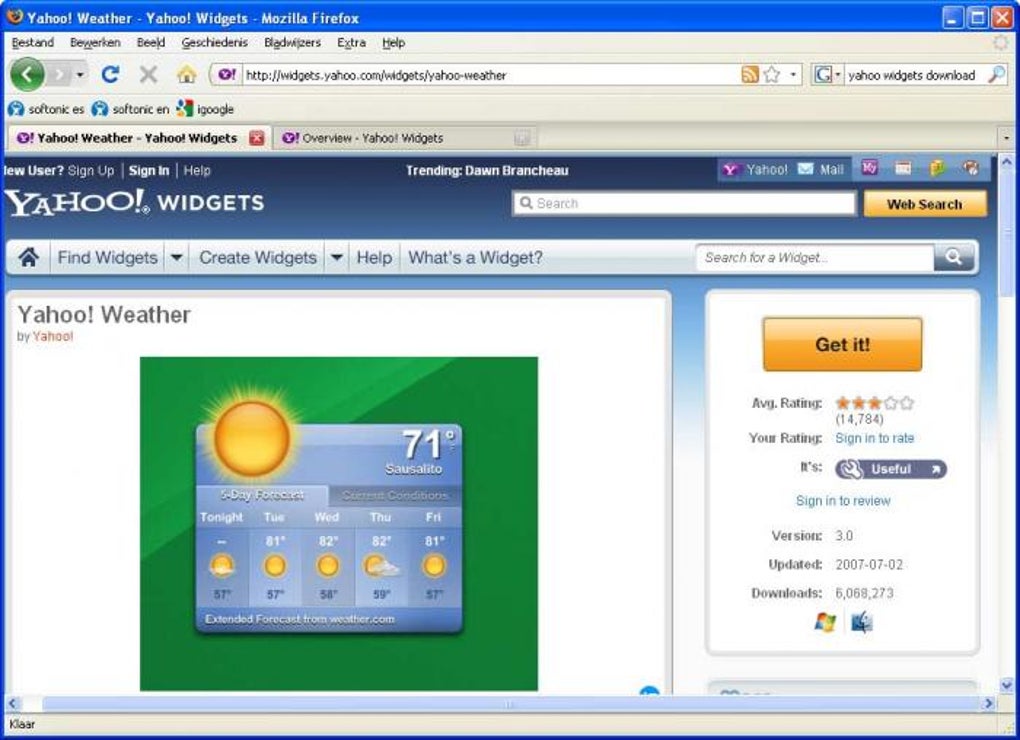Expand the Create Widgets dropdown arrow

336,257
